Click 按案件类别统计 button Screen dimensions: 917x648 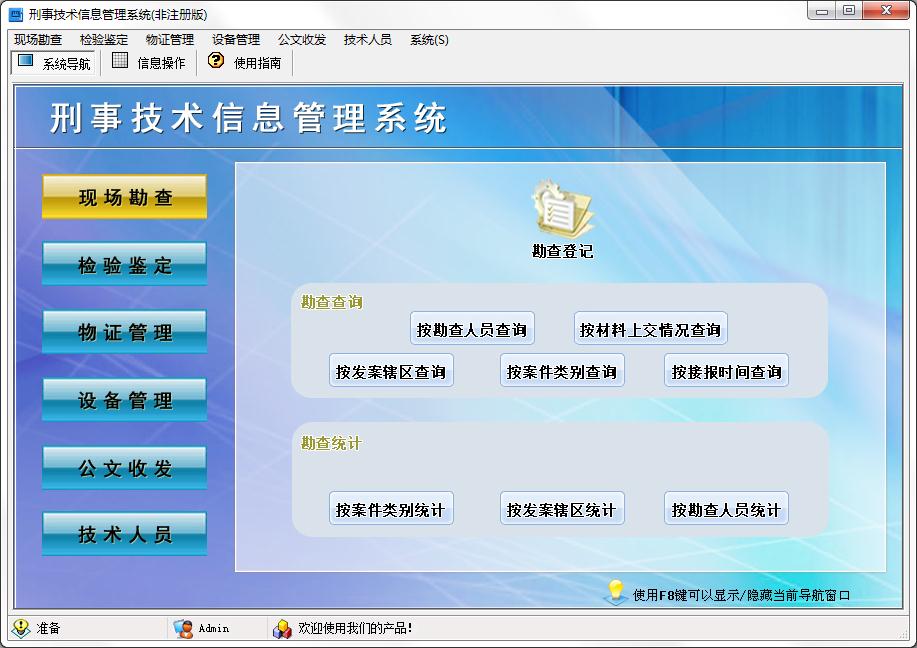pos(391,509)
